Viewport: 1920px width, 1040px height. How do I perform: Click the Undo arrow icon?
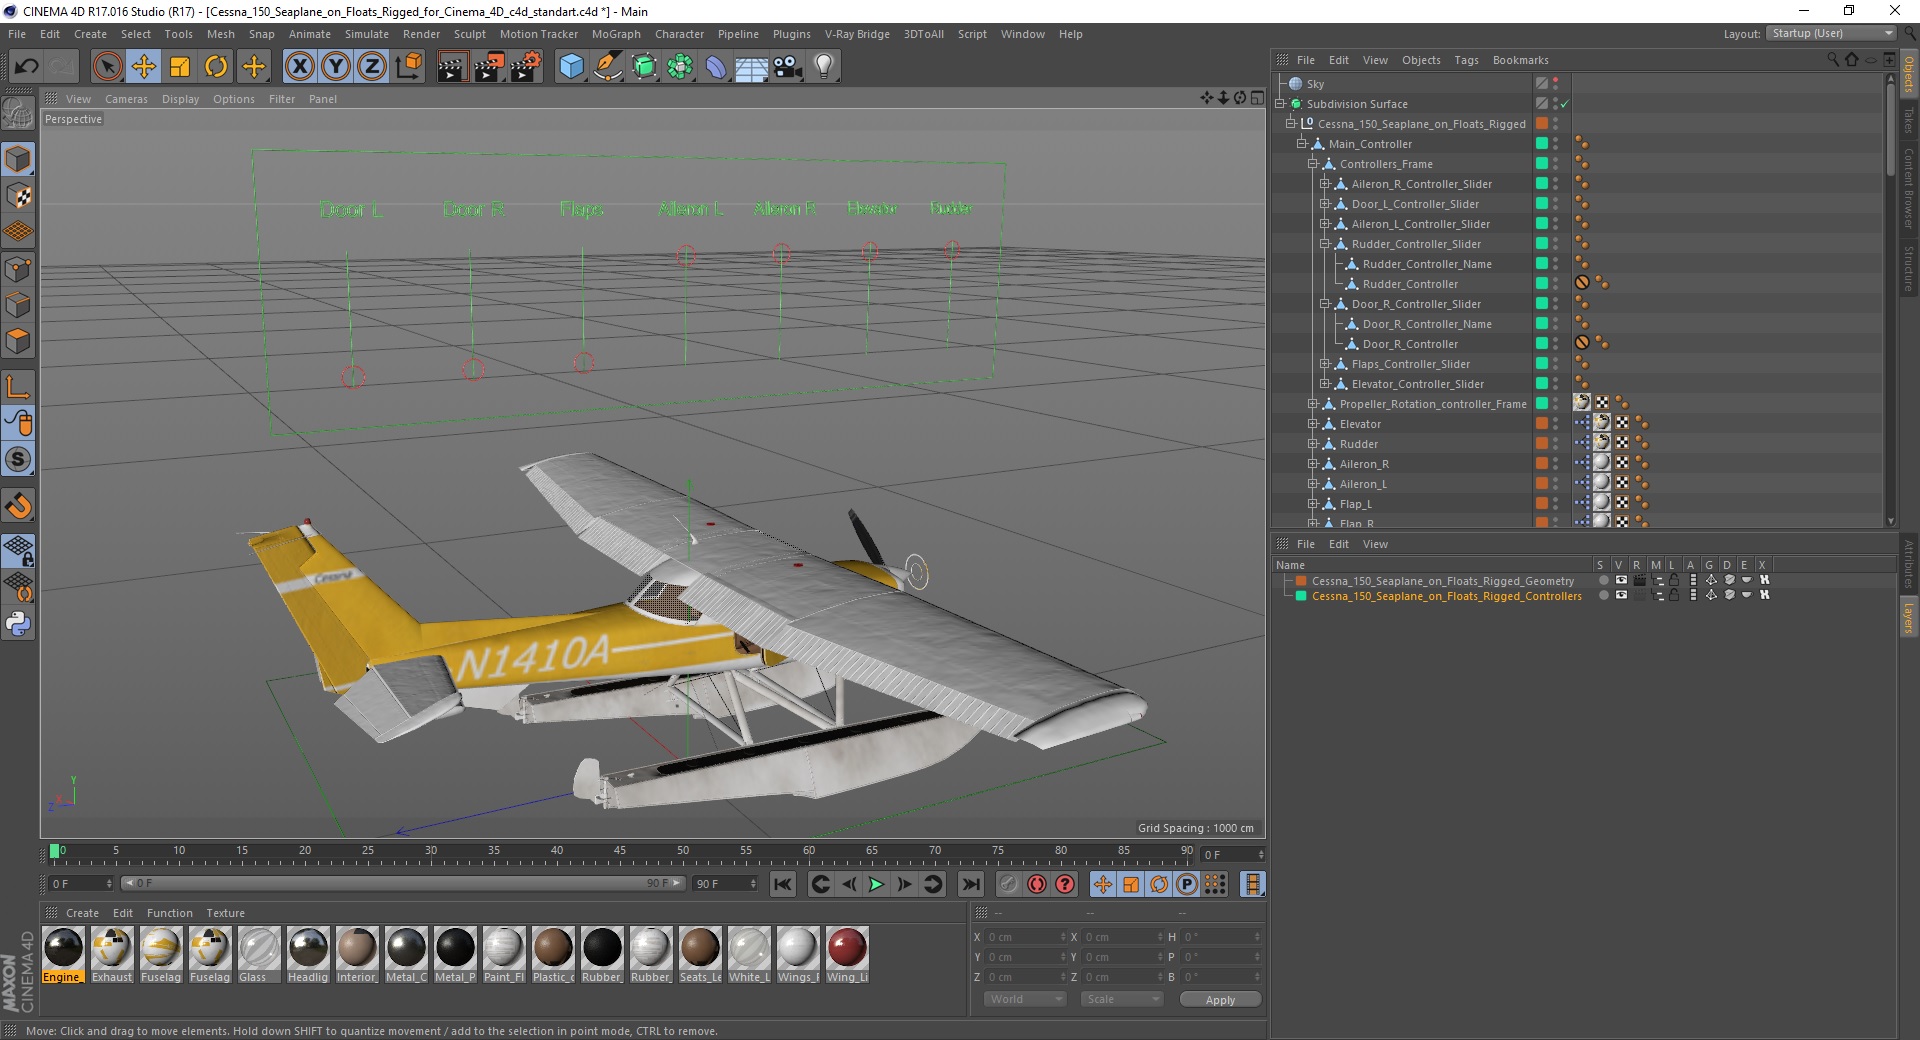click(27, 67)
